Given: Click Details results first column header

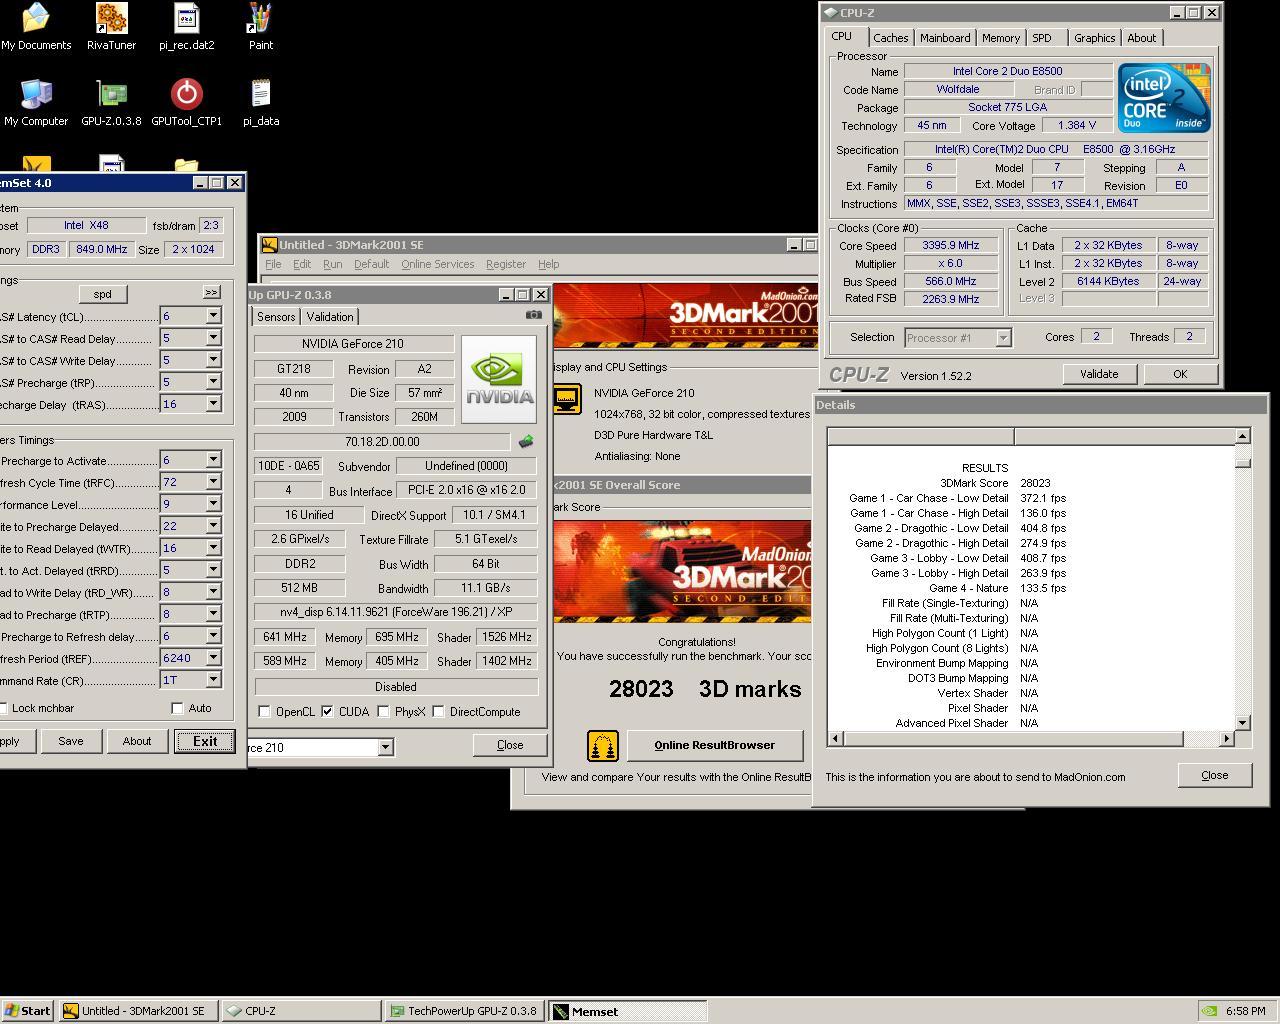Looking at the screenshot, I should [920, 436].
